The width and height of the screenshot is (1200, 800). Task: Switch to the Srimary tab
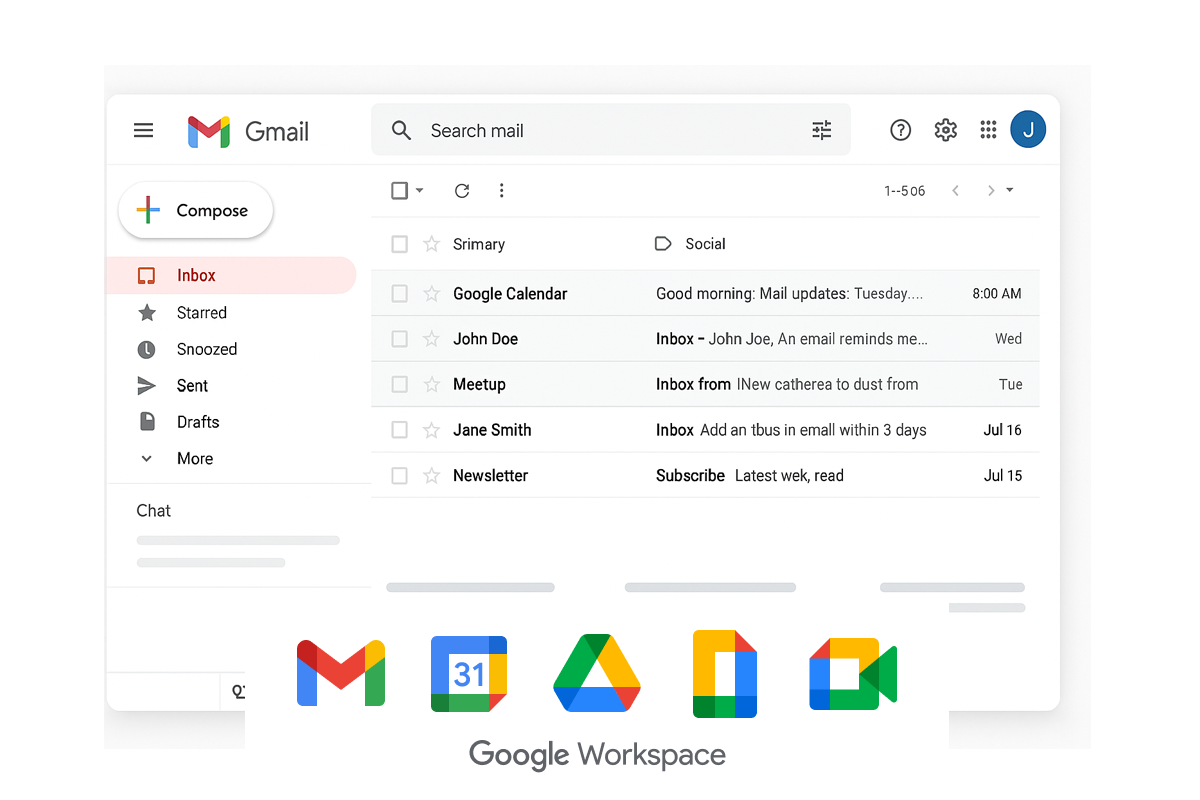point(479,244)
